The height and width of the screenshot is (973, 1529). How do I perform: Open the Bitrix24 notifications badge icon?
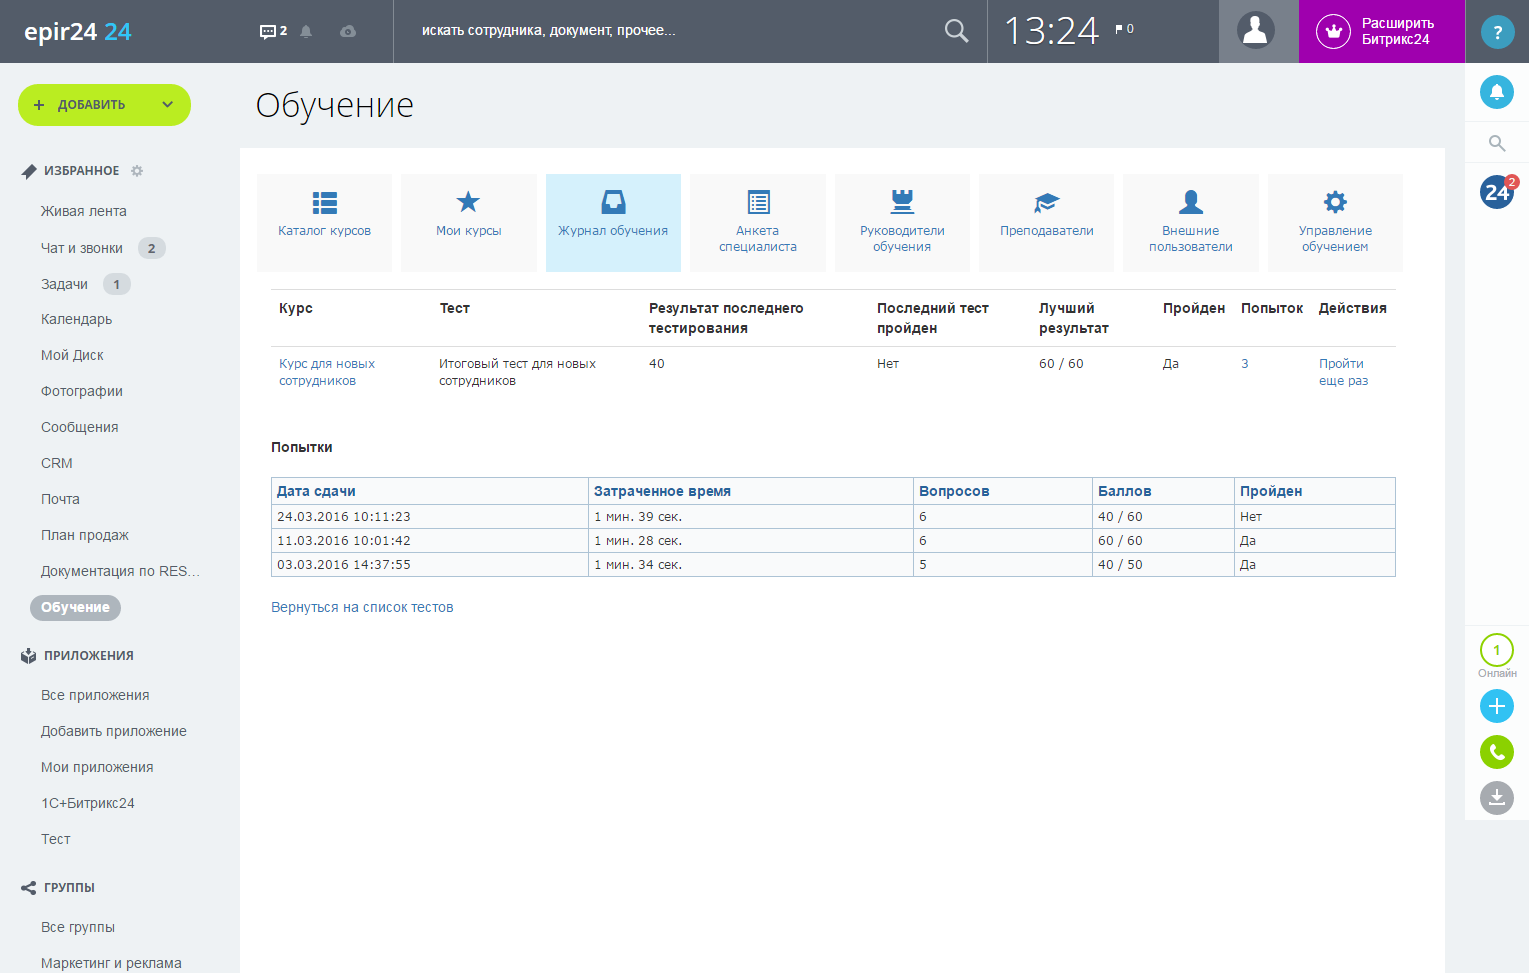pyautogui.click(x=1498, y=192)
